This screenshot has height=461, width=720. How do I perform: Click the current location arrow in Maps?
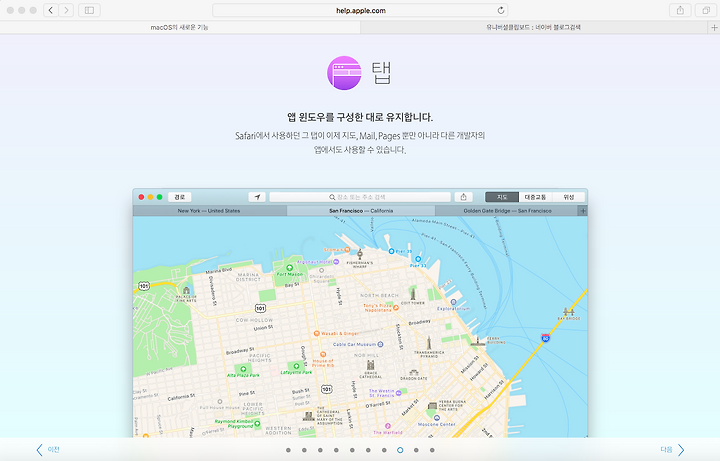pyautogui.click(x=257, y=197)
